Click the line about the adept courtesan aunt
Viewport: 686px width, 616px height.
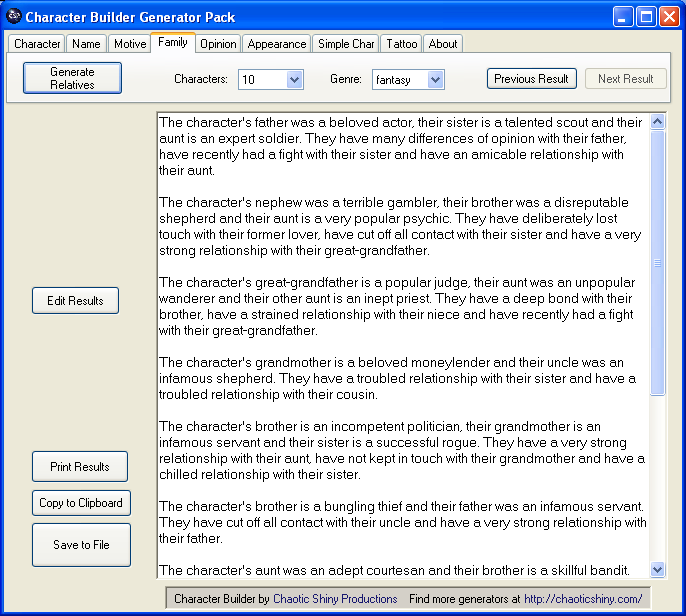tap(394, 570)
